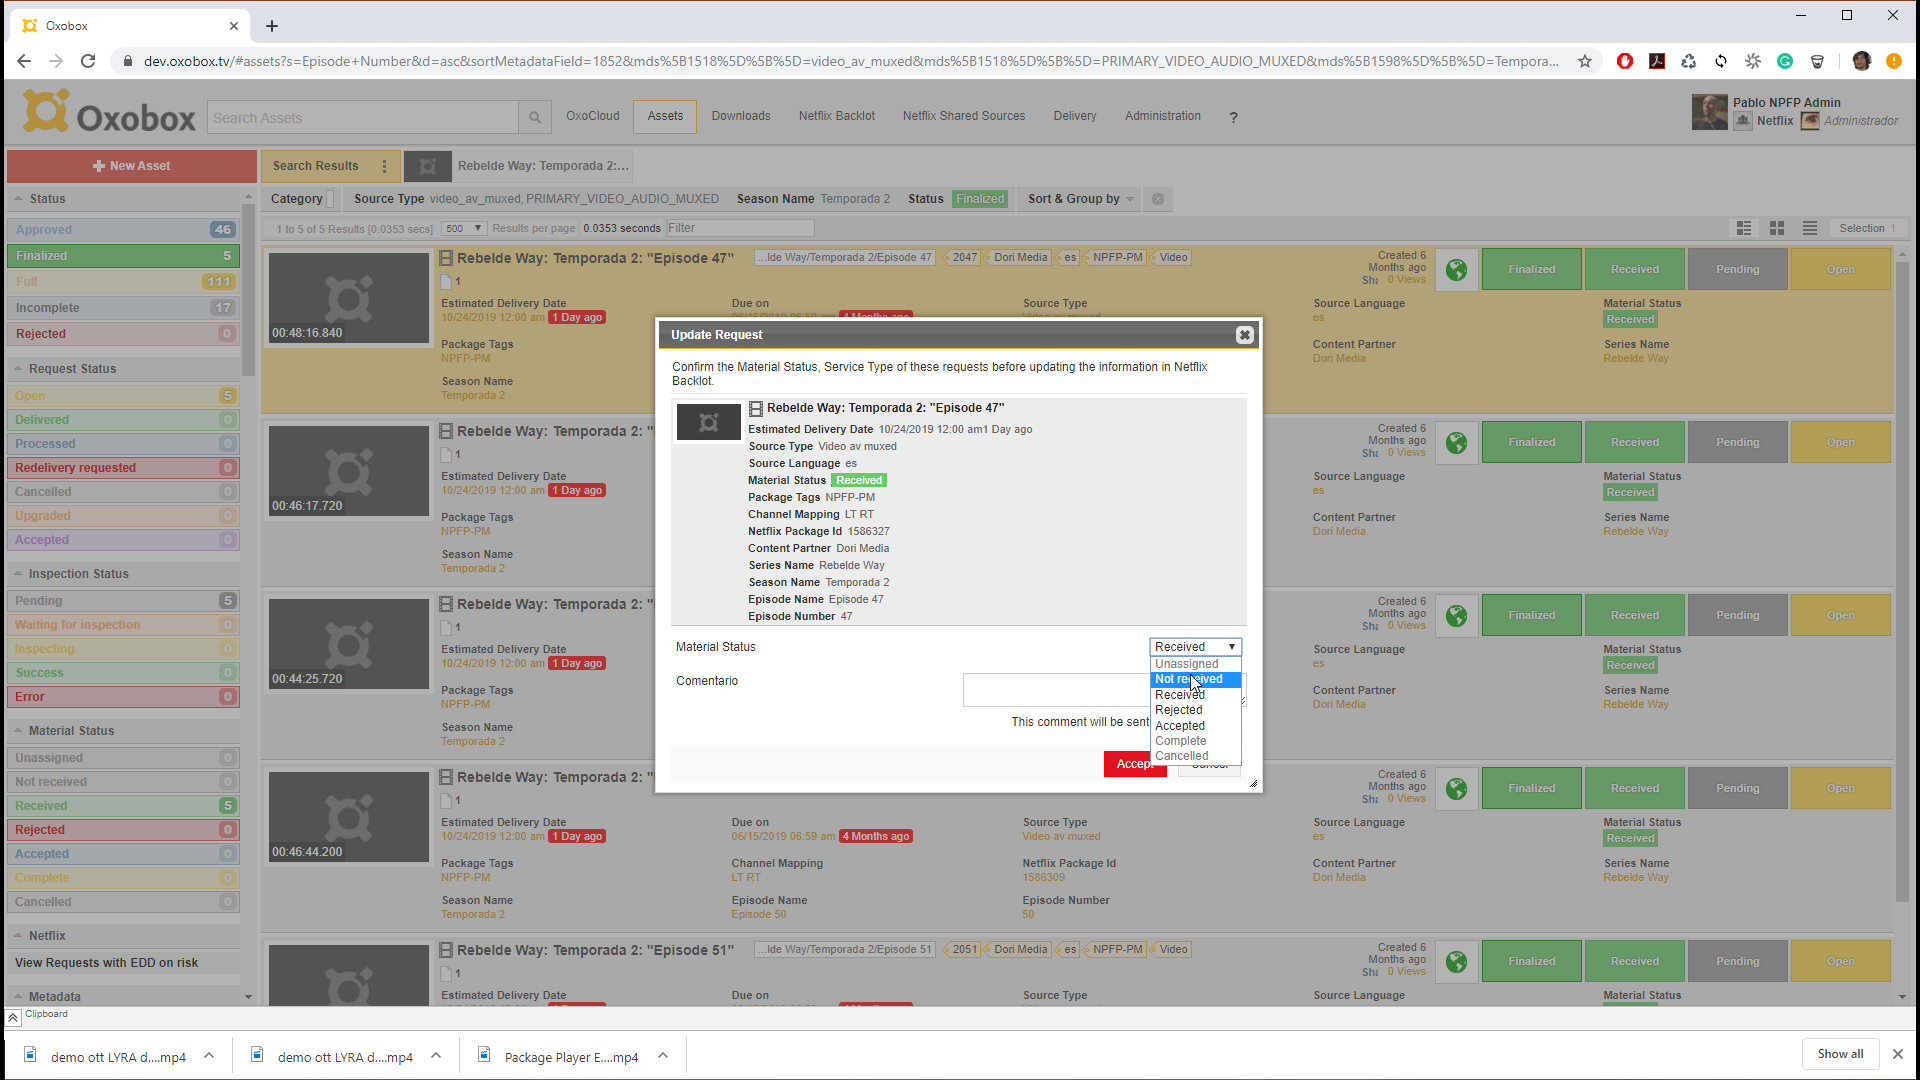This screenshot has width=1920, height=1080.
Task: Open options for Package Player download
Action: [663, 1056]
